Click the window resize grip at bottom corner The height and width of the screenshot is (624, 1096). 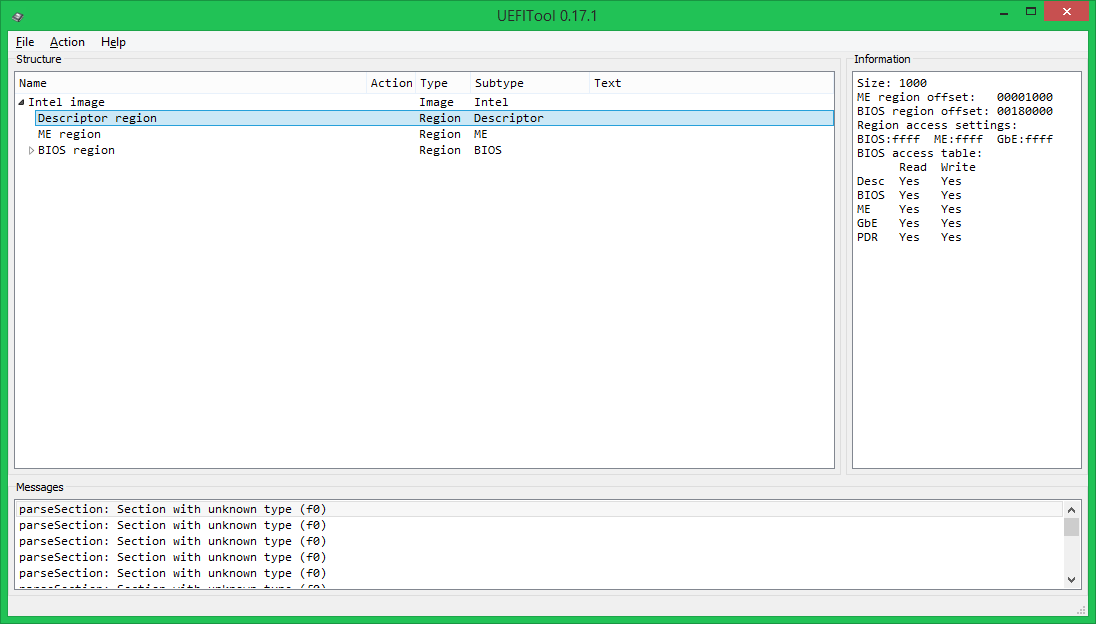(x=1081, y=610)
